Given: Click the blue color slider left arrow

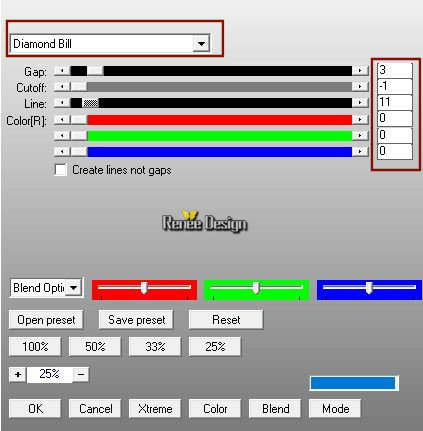Looking at the screenshot, I should click(62, 152).
